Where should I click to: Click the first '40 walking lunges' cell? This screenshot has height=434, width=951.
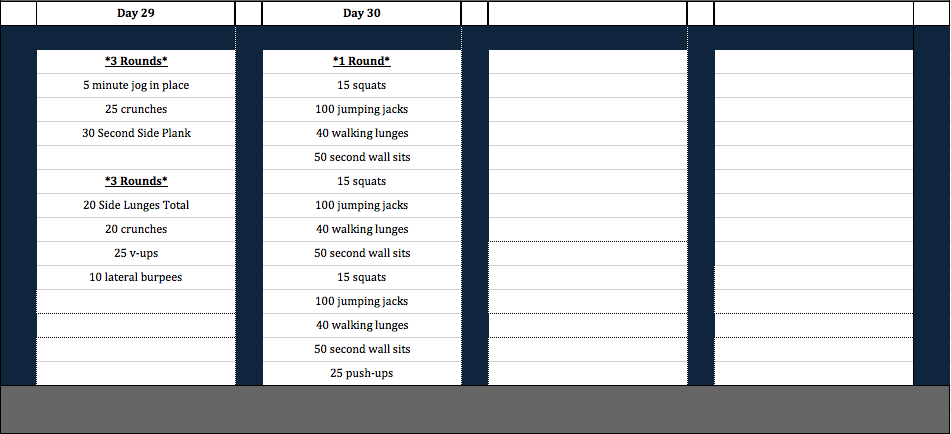coord(361,133)
